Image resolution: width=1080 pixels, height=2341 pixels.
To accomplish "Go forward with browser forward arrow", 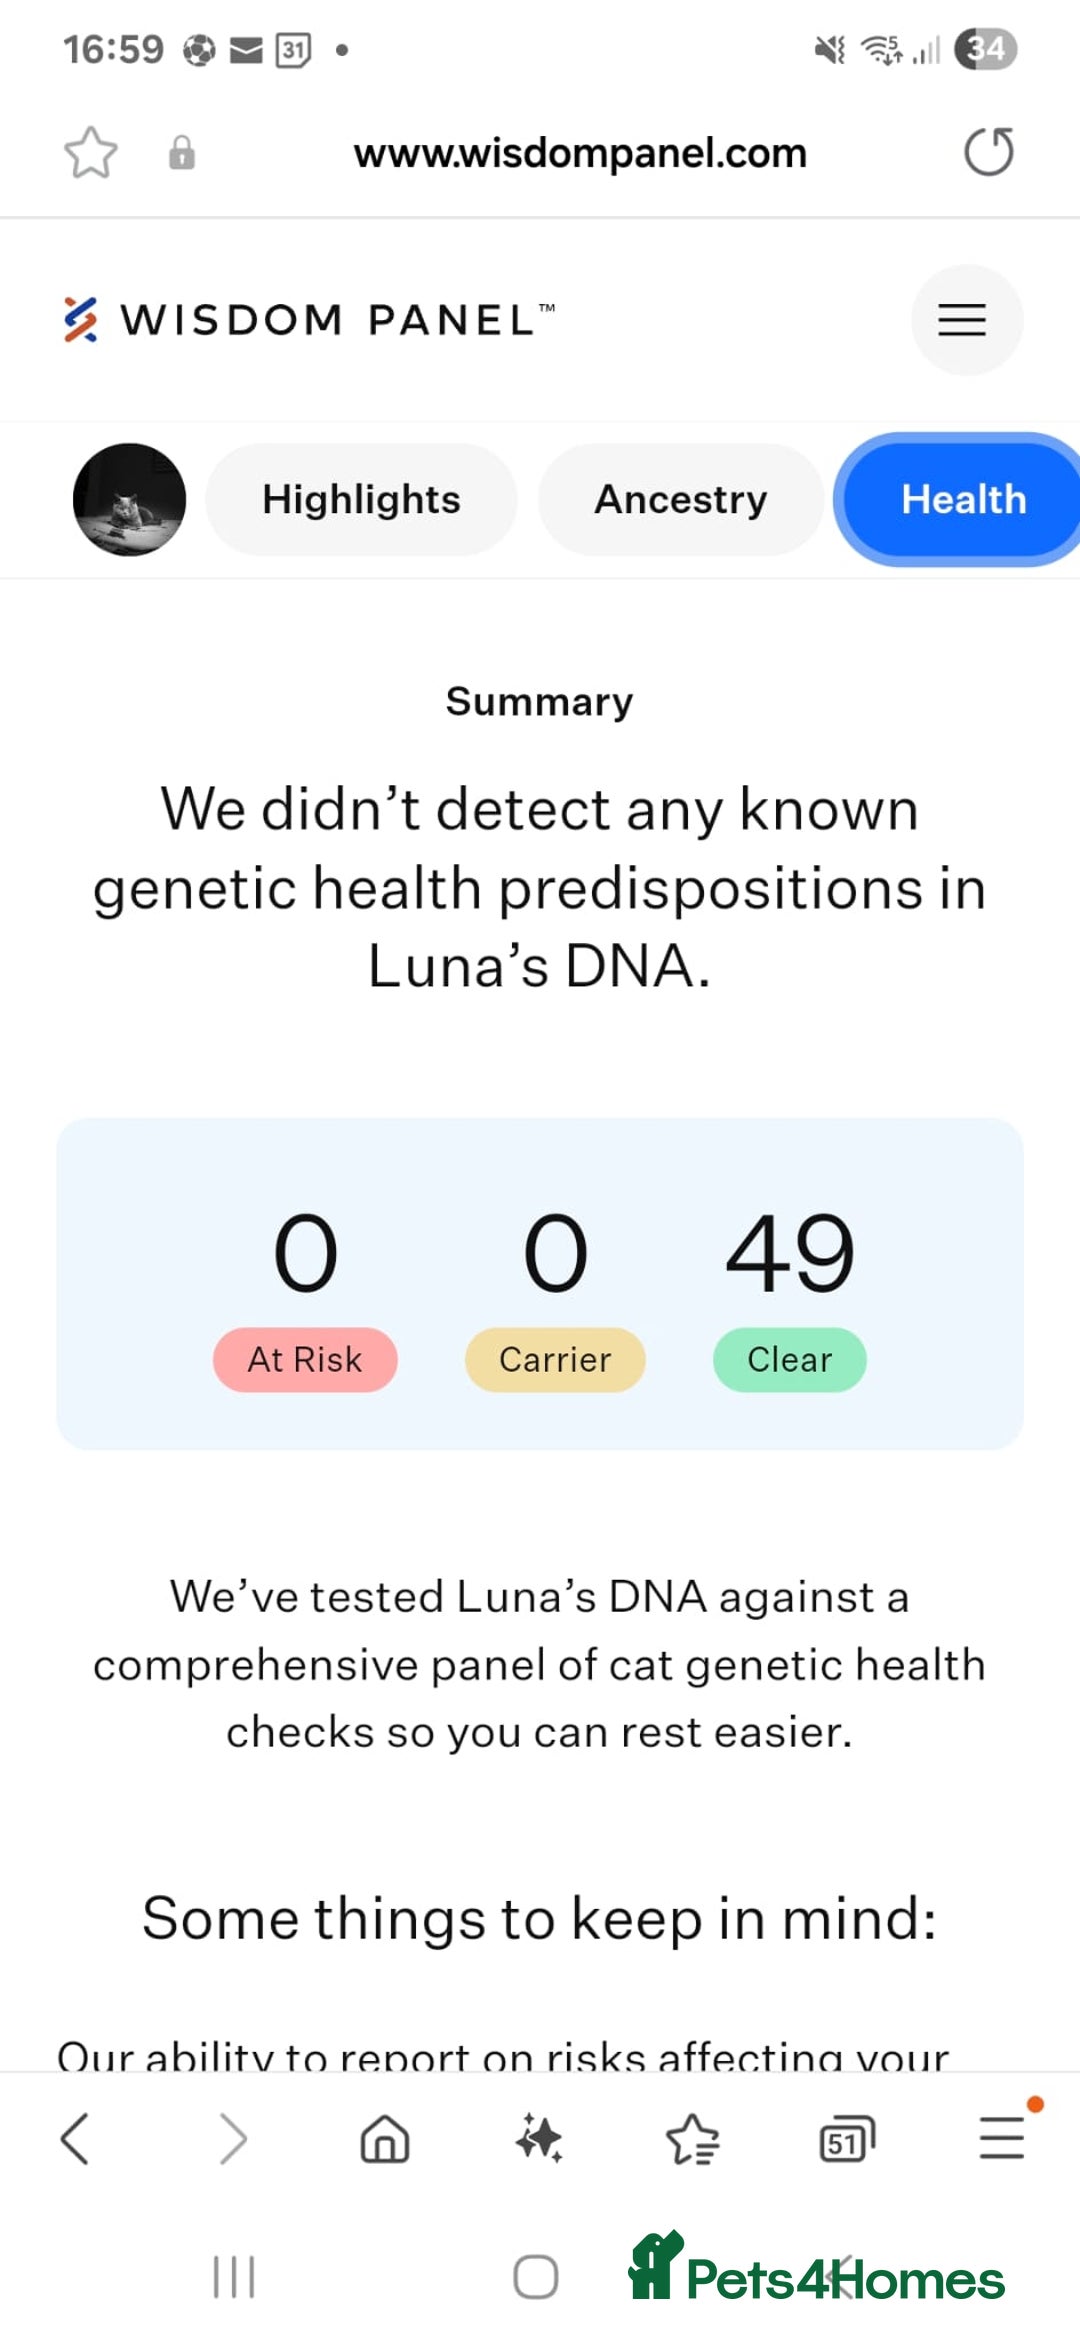I will click(232, 2139).
